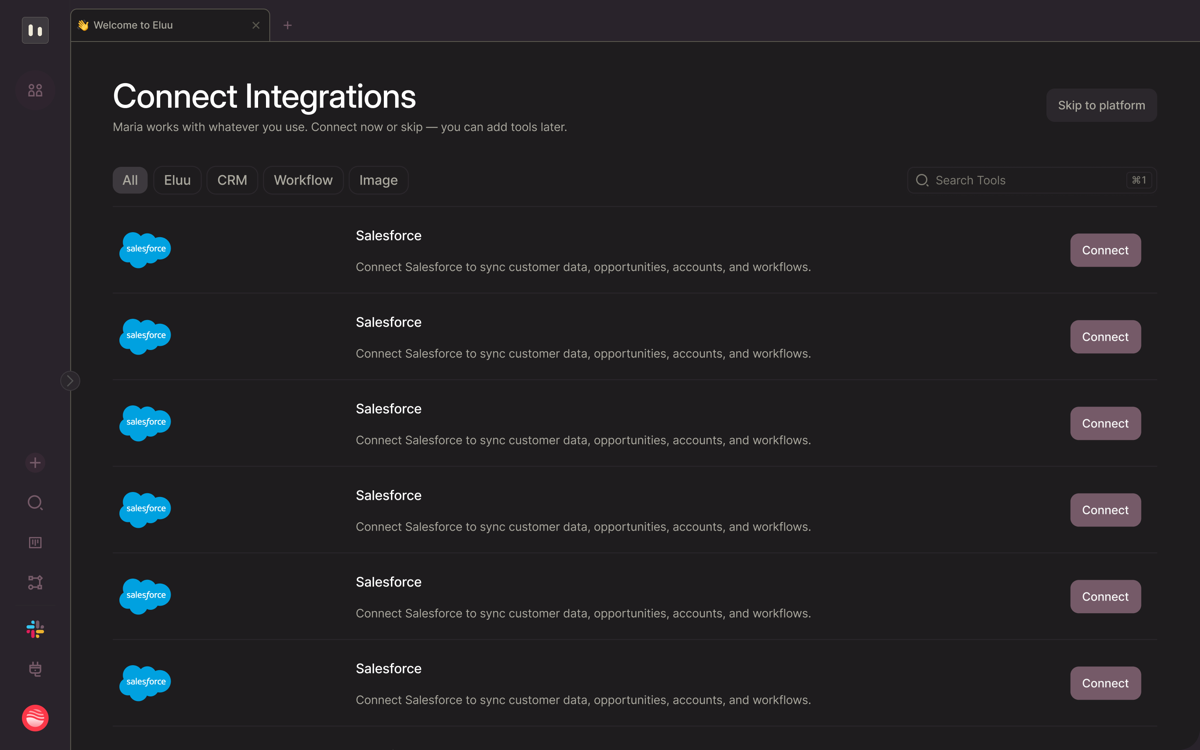Click Connect on the last Salesforce row
The width and height of the screenshot is (1200, 750).
[1105, 683]
